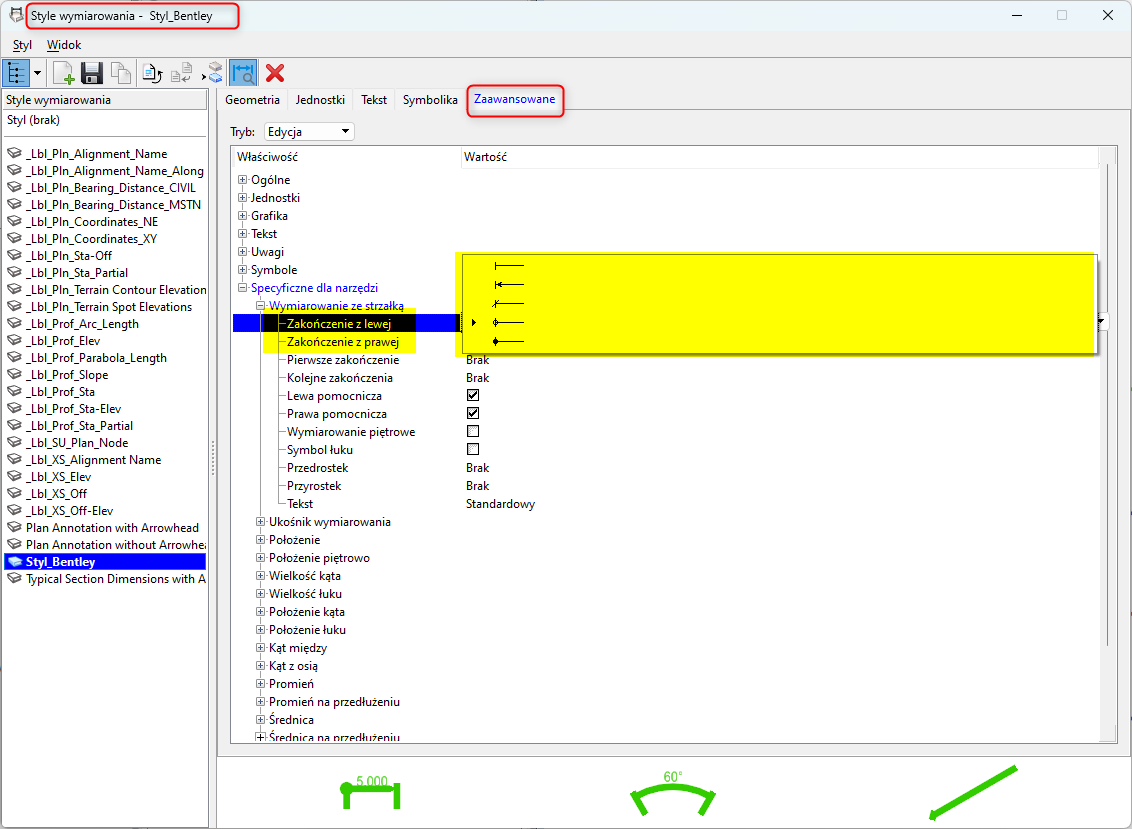Viewport: 1132px width, 829px height.
Task: Select the _Lbl_Prof_Slope style in list
Action: click(x=67, y=375)
